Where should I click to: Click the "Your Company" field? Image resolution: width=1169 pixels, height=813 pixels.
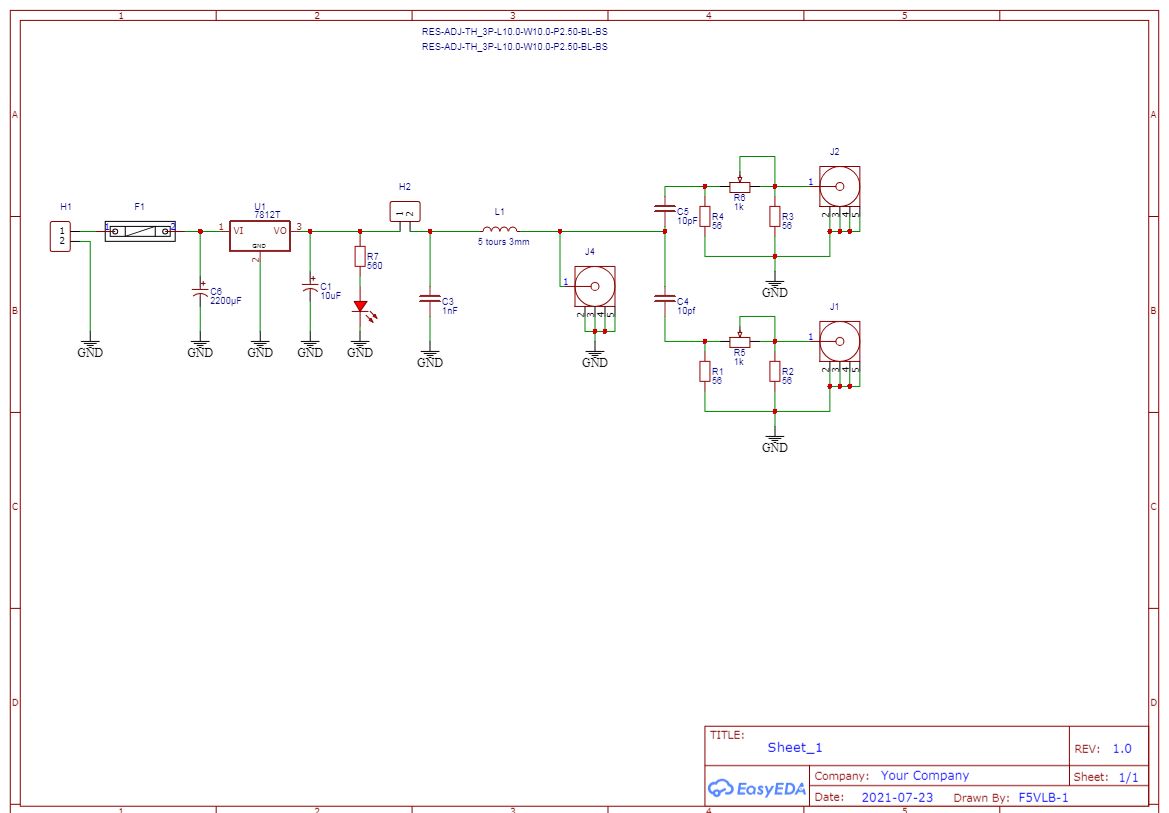924,775
